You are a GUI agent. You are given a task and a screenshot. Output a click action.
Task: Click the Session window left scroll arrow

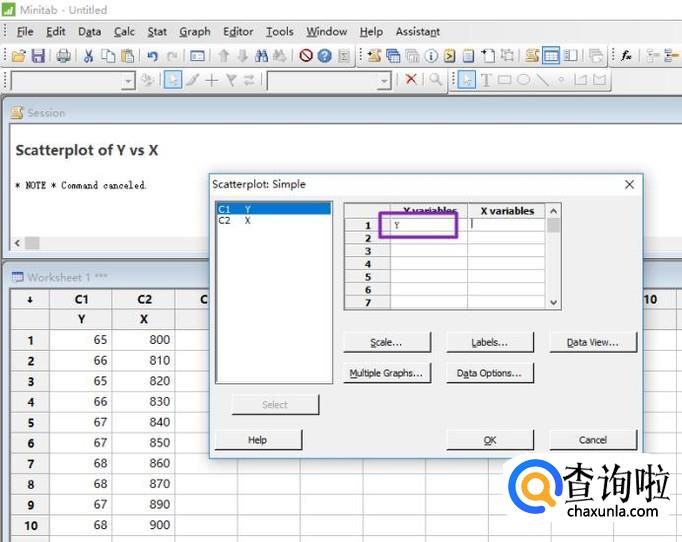point(17,243)
